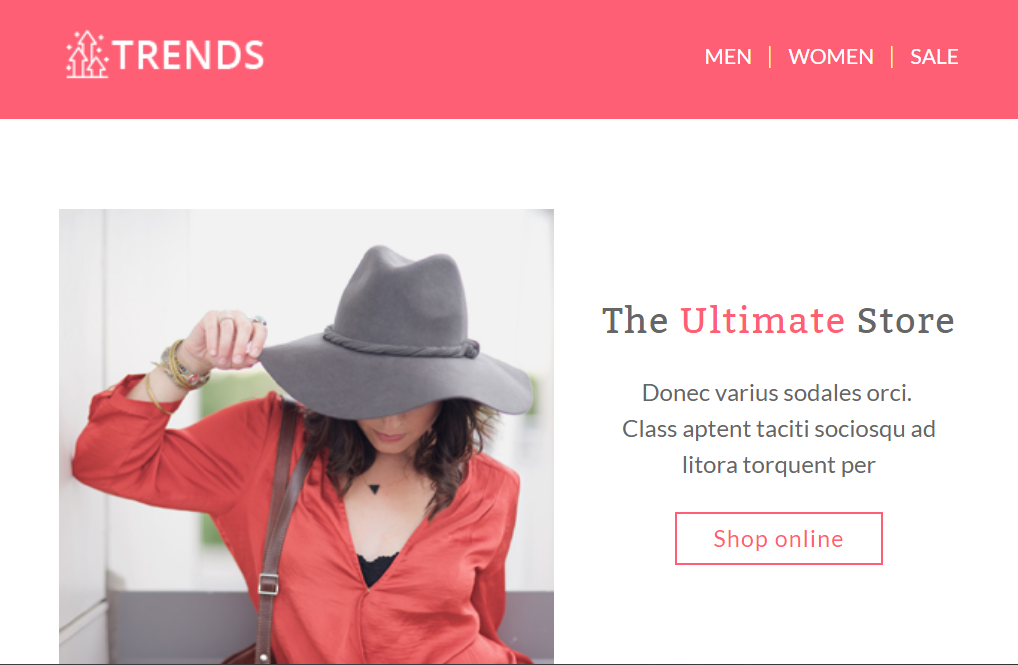The width and height of the screenshot is (1018, 665).
Task: Open the WOMEN navigation menu item
Action: pos(831,57)
